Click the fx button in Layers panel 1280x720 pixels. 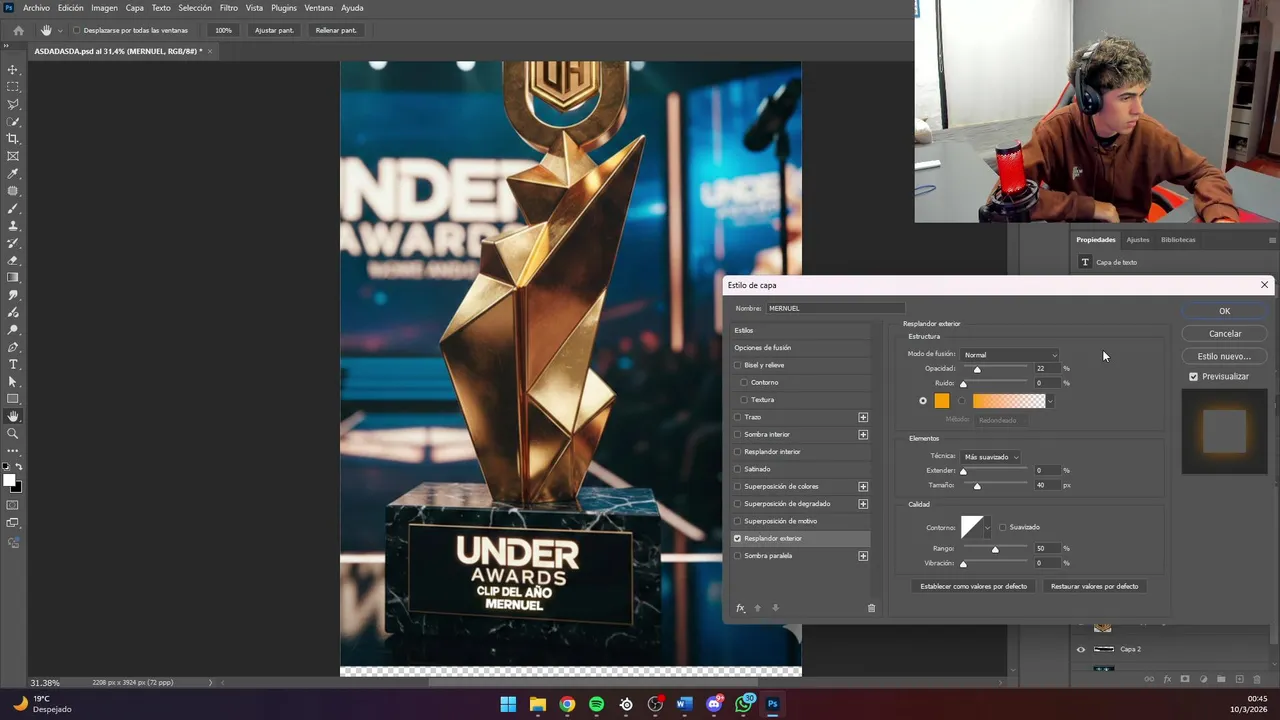(1167, 679)
